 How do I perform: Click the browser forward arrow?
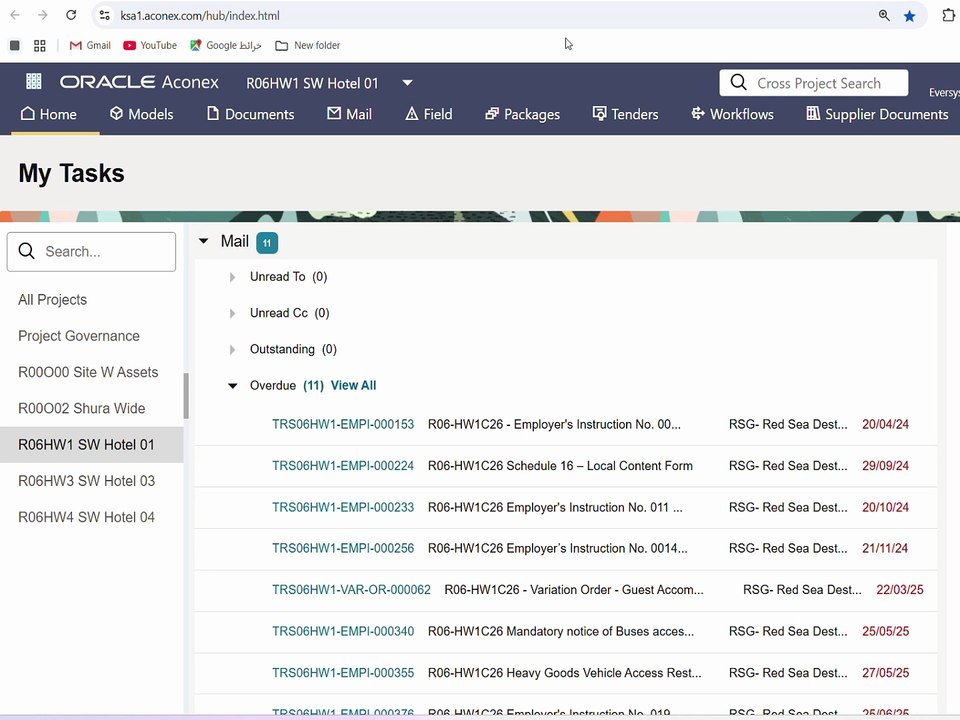[43, 15]
